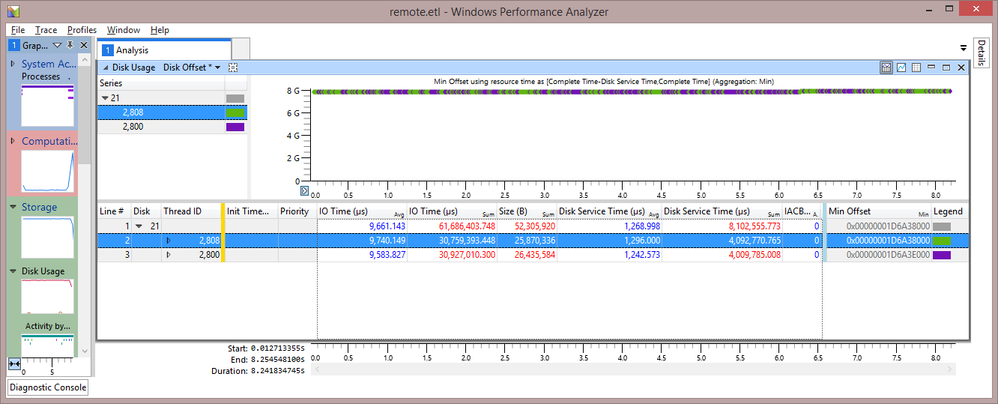Open the Help menu
998x404 pixels.
(x=160, y=30)
